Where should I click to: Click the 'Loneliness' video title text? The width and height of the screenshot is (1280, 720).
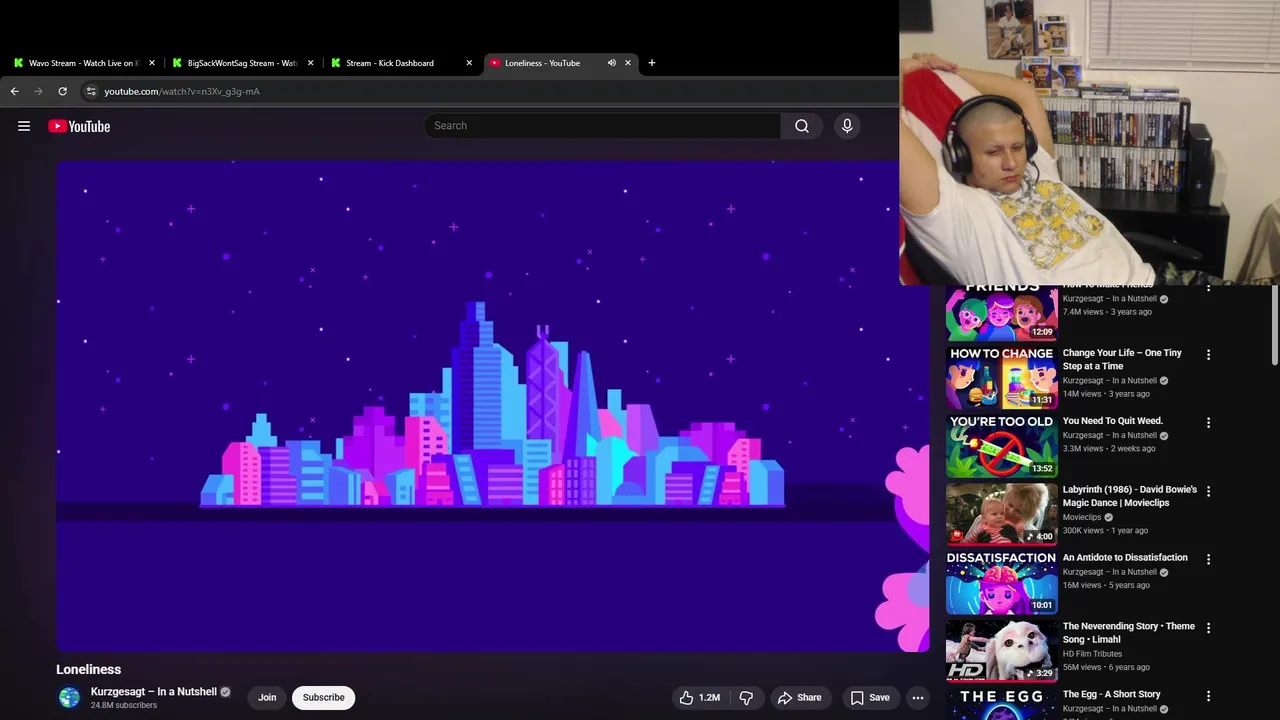pos(89,669)
